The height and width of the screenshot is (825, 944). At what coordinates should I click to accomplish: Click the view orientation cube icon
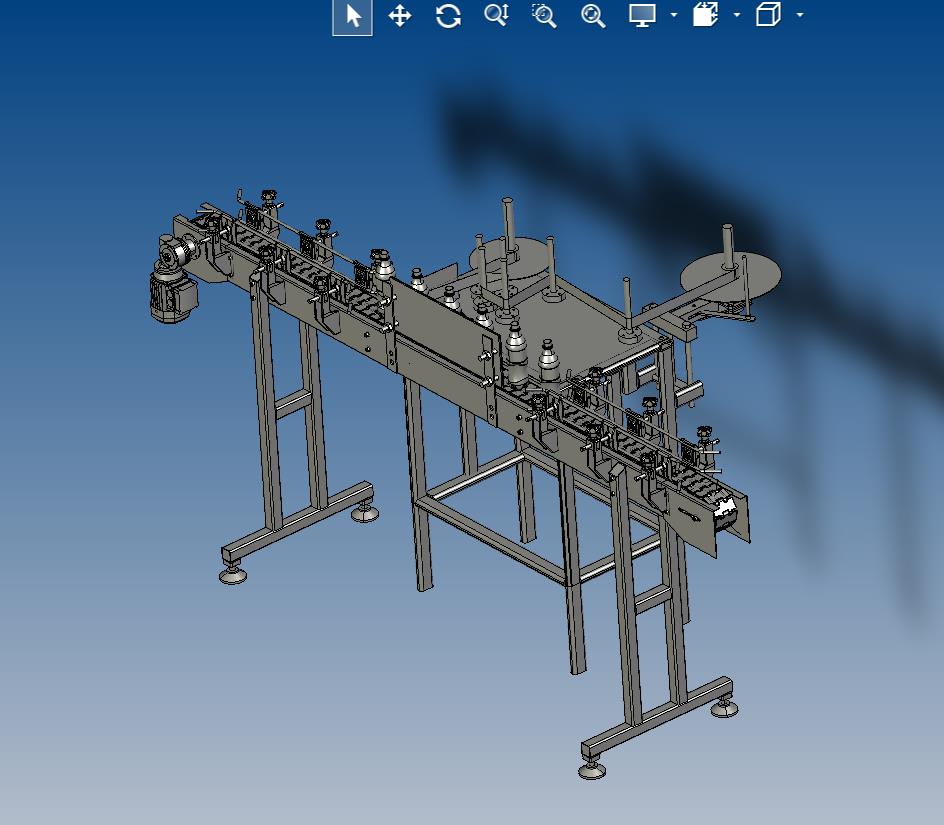pyautogui.click(x=768, y=14)
